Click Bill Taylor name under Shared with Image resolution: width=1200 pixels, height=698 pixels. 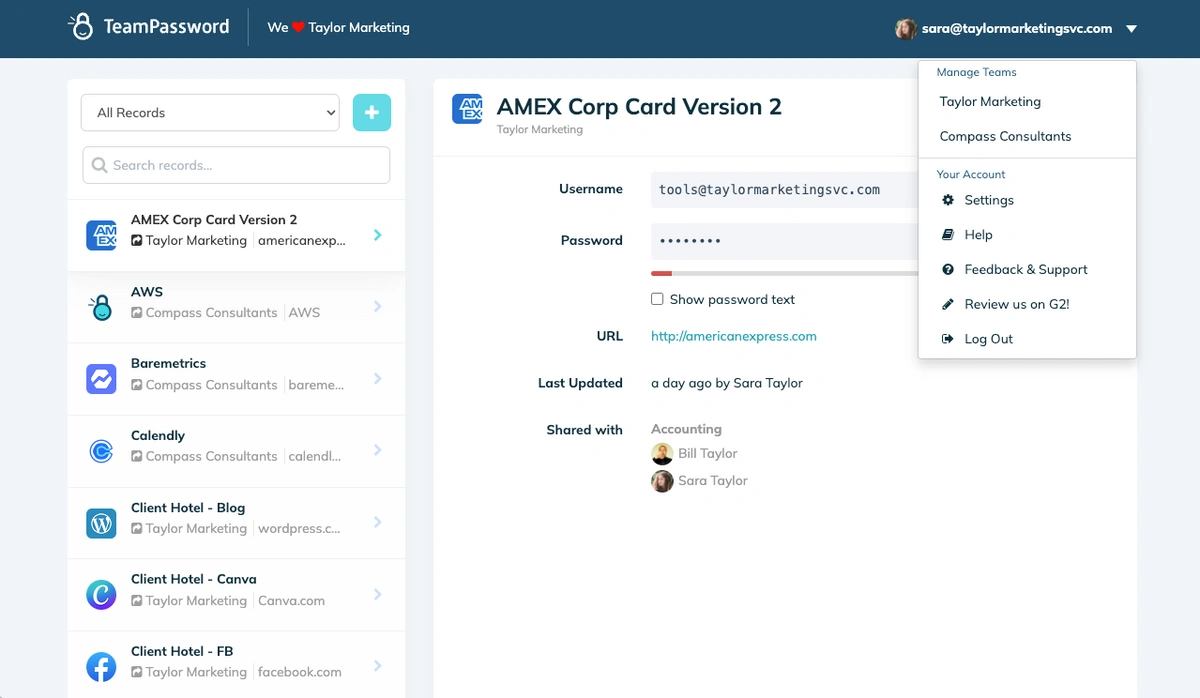pyautogui.click(x=707, y=454)
